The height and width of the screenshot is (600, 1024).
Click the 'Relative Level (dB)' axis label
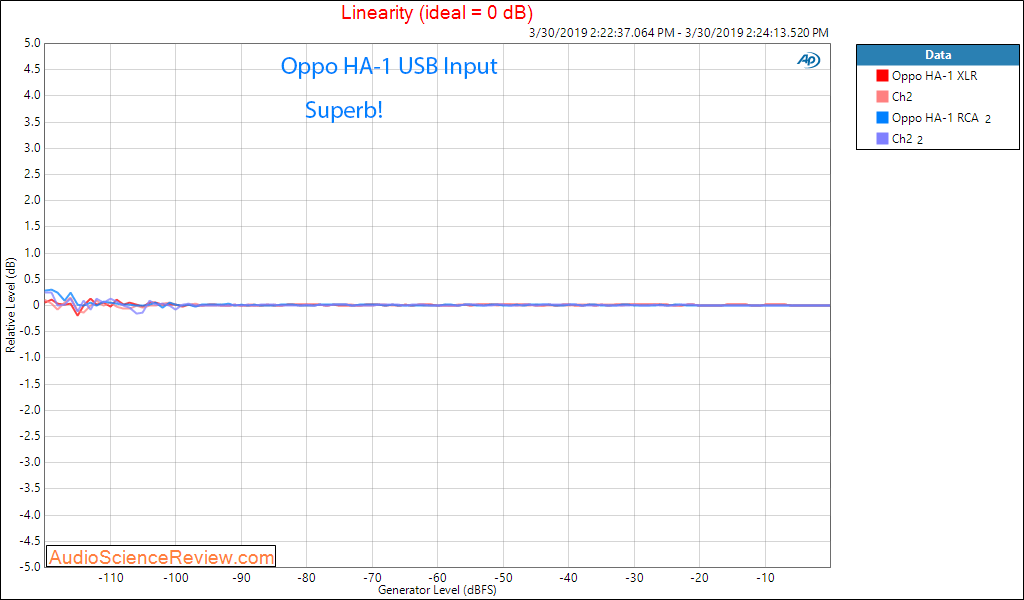tap(10, 305)
